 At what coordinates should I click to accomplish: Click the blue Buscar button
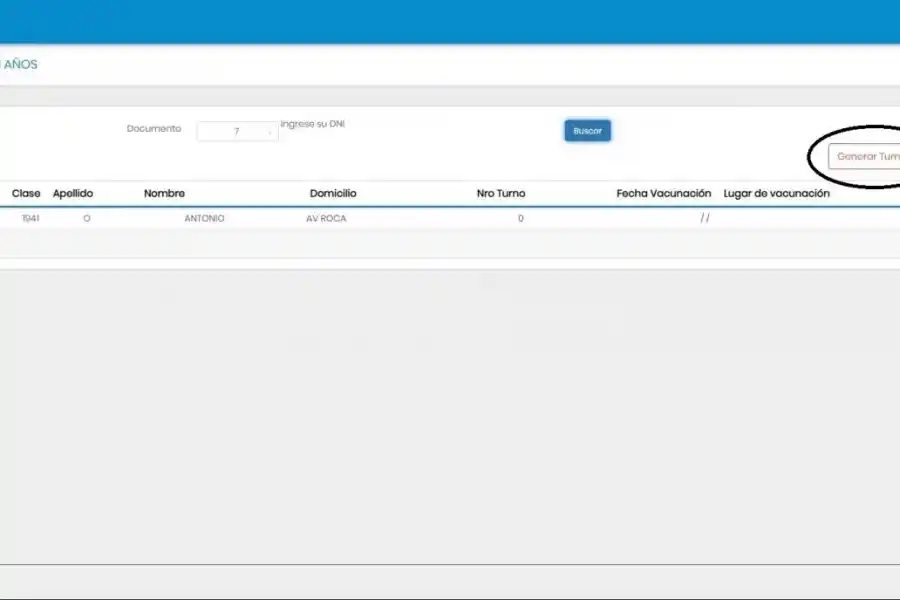[587, 131]
